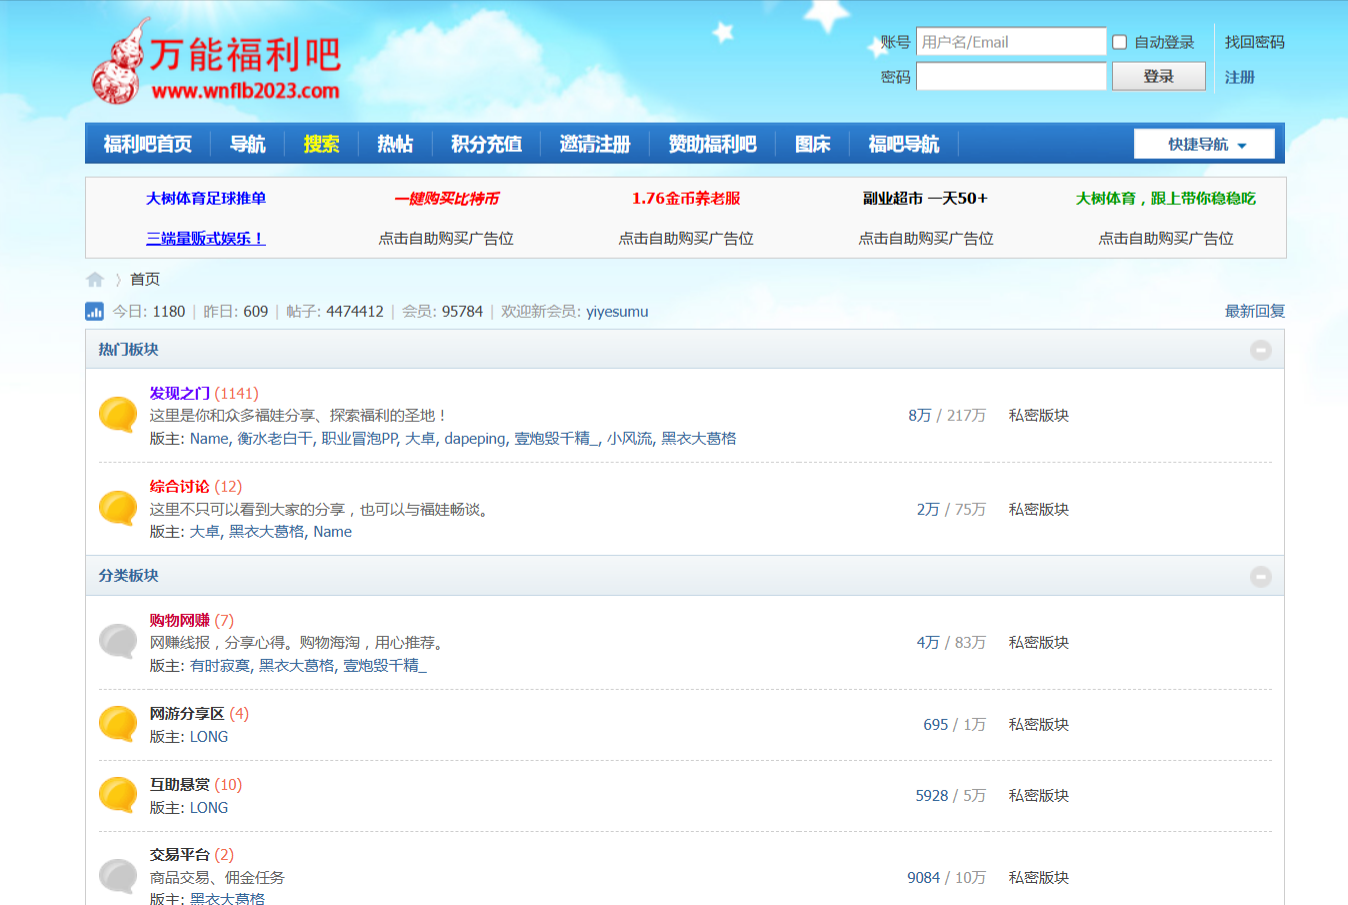The width and height of the screenshot is (1348, 905).
Task: Open 福吧导航 in the navigation bar
Action: [904, 144]
